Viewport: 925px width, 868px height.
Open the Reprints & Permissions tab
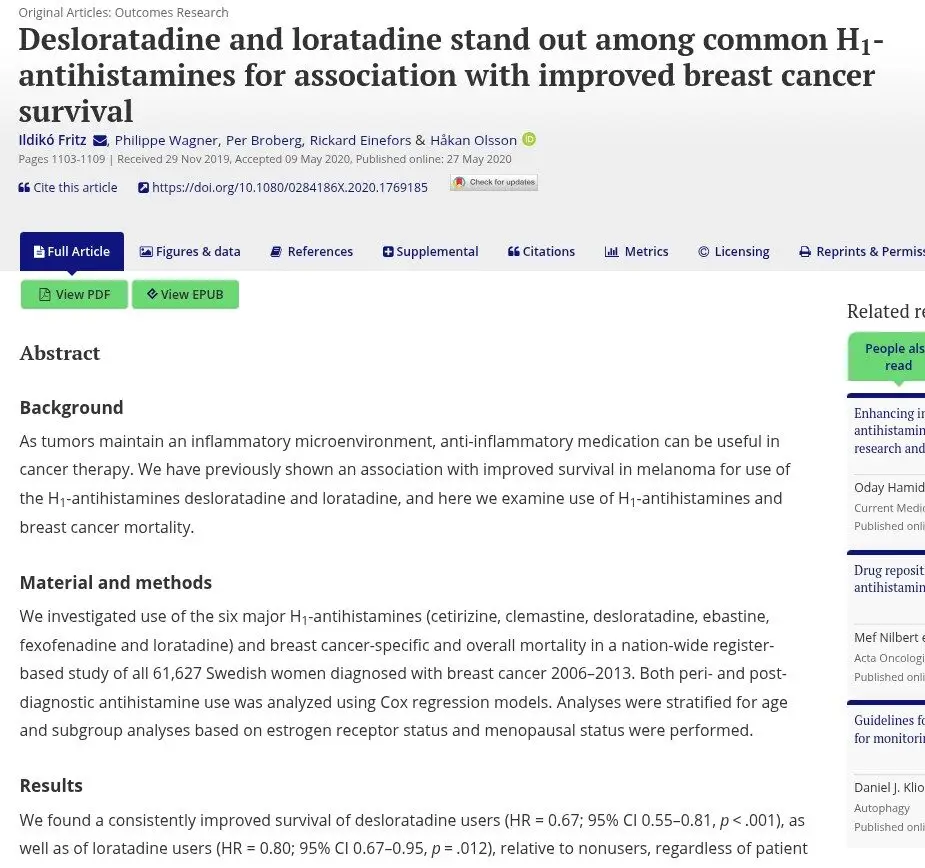862,251
